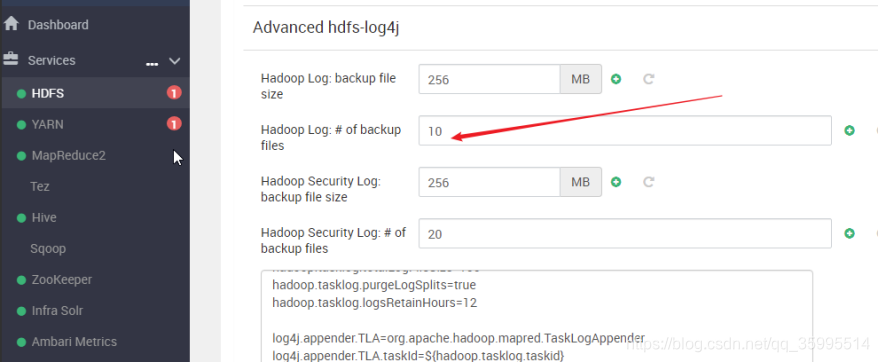879x362 pixels.
Task: Click green plus beside # of backup files
Action: click(849, 131)
